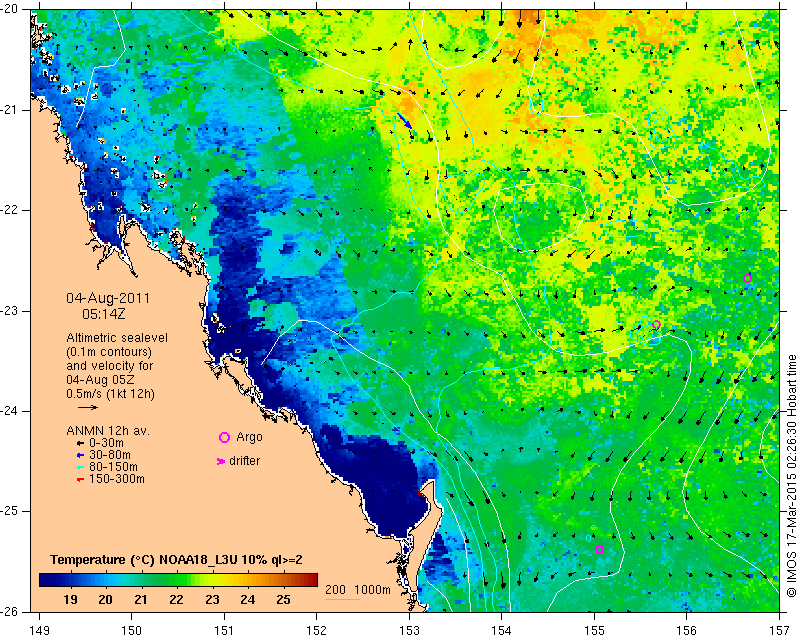The width and height of the screenshot is (800, 640).
Task: Click the longitude axis label 153
Action: click(410, 631)
